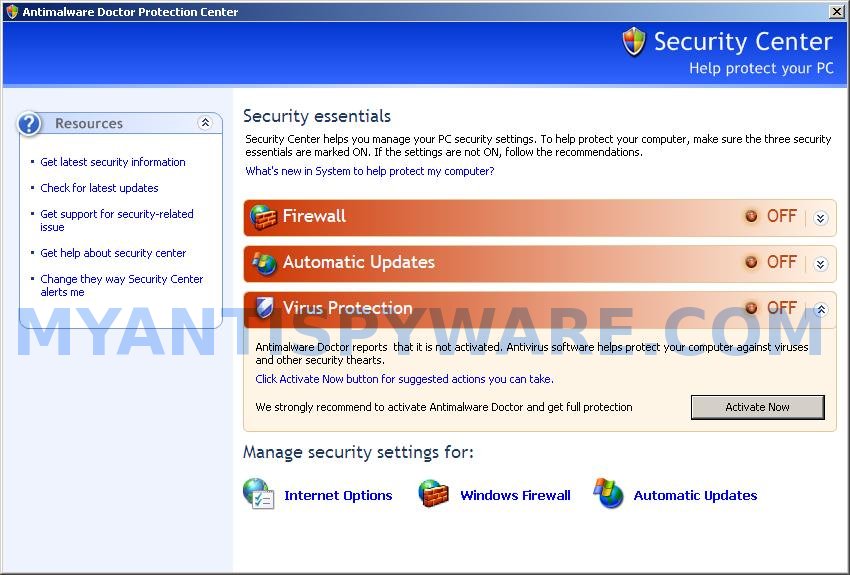Click the Resources question mark icon
This screenshot has width=850, height=575.
click(29, 124)
